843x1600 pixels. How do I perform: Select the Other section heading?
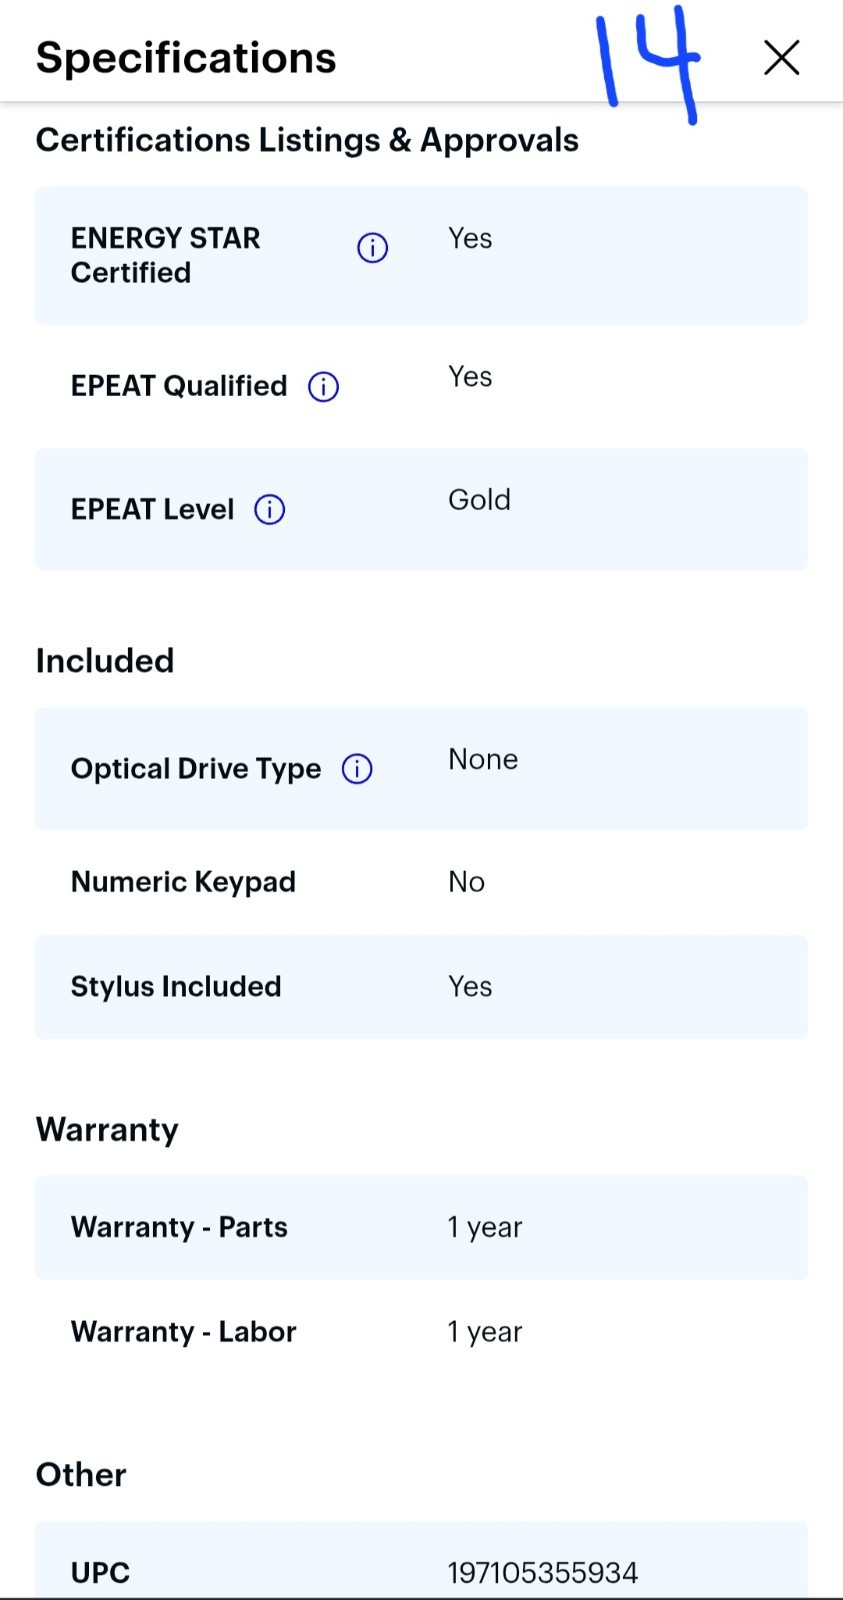pyautogui.click(x=81, y=1474)
